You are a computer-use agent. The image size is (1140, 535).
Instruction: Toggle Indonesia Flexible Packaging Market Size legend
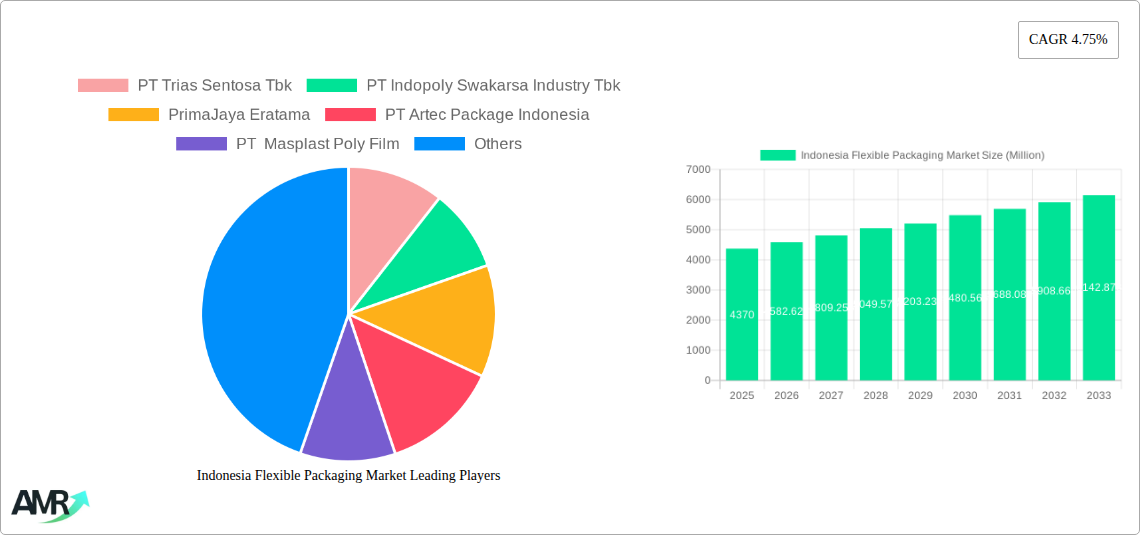(902, 155)
